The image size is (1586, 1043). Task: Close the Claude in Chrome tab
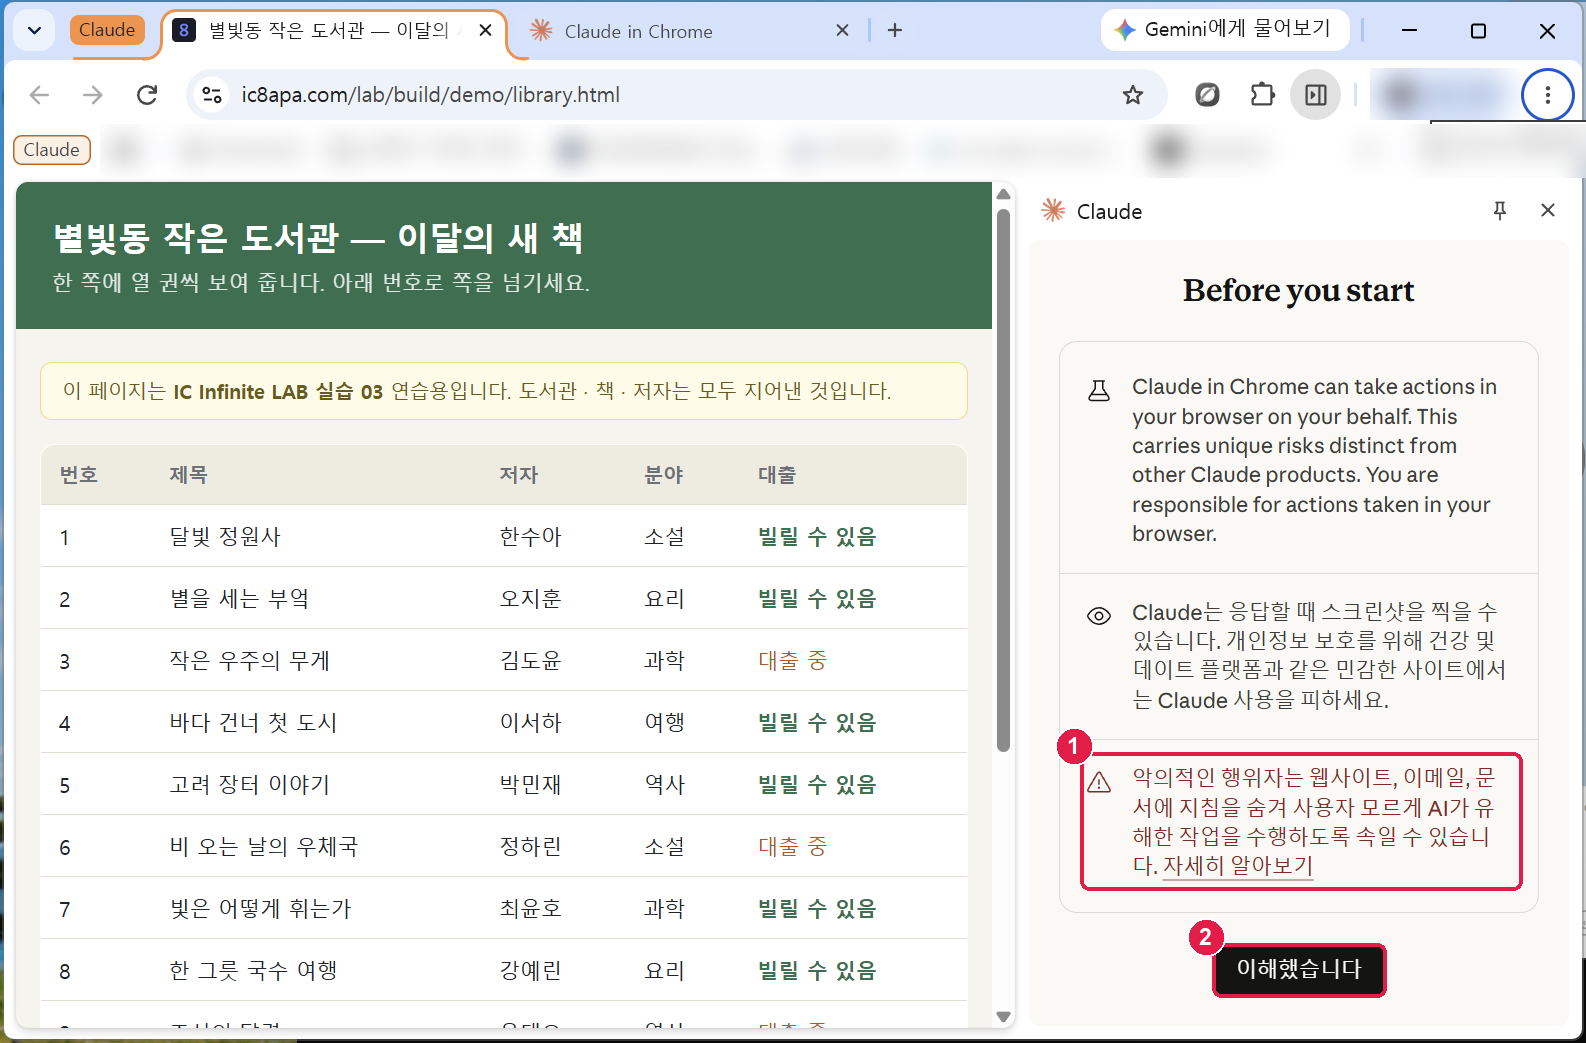pyautogui.click(x=842, y=30)
